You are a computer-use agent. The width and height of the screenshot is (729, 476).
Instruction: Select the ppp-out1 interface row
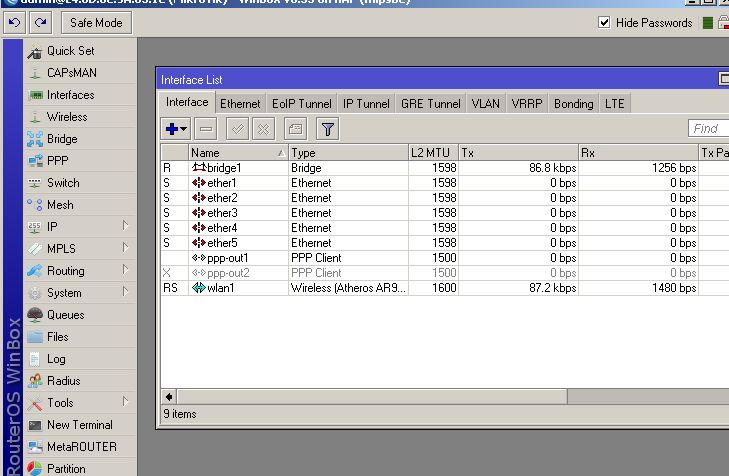(444, 258)
